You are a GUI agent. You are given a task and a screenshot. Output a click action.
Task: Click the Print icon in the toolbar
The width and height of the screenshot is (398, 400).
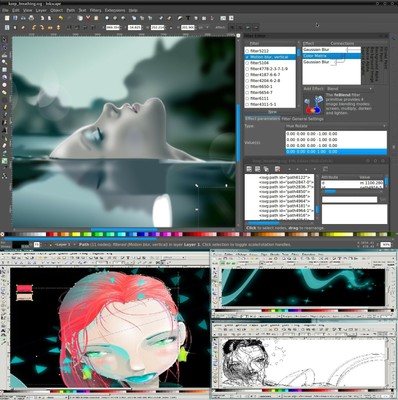click(x=32, y=18)
